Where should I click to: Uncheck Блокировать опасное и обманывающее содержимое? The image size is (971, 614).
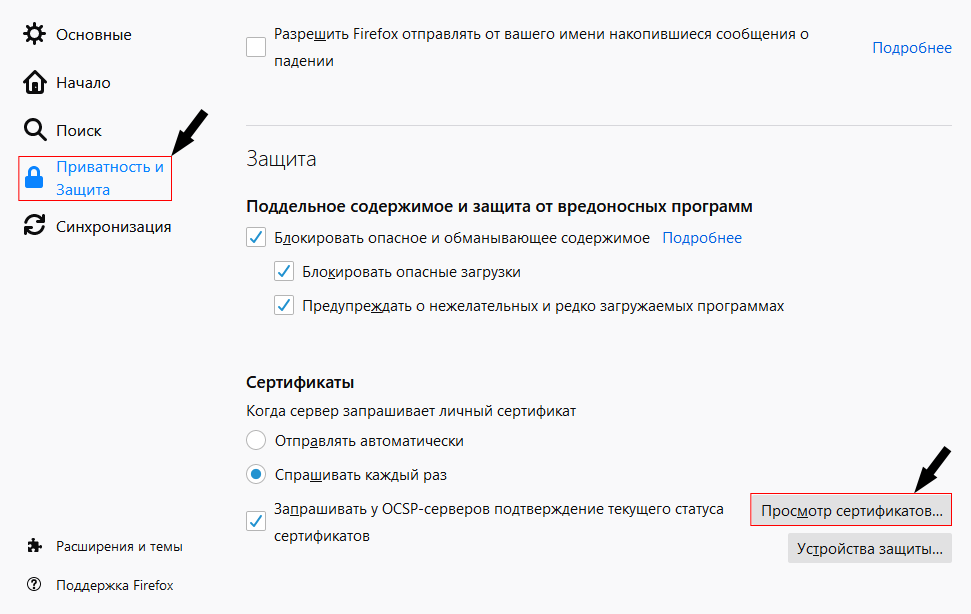click(x=256, y=237)
